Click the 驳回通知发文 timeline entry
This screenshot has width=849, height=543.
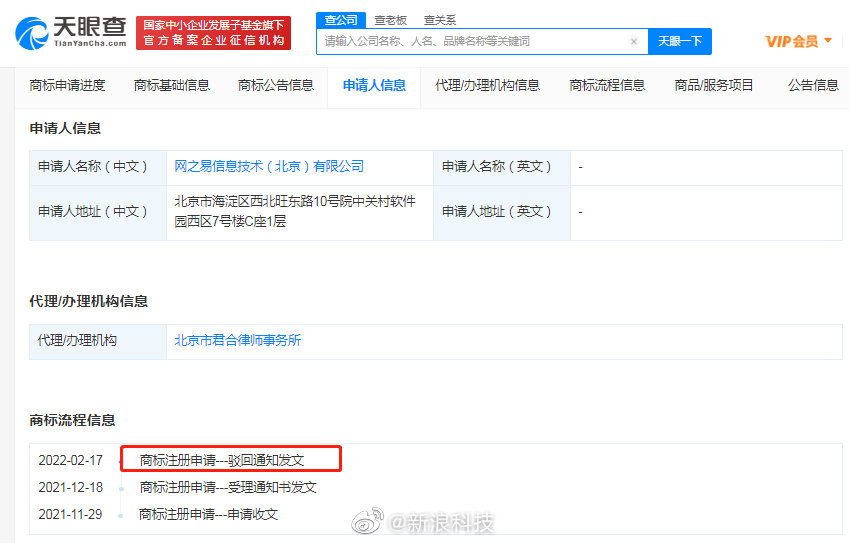click(221, 460)
